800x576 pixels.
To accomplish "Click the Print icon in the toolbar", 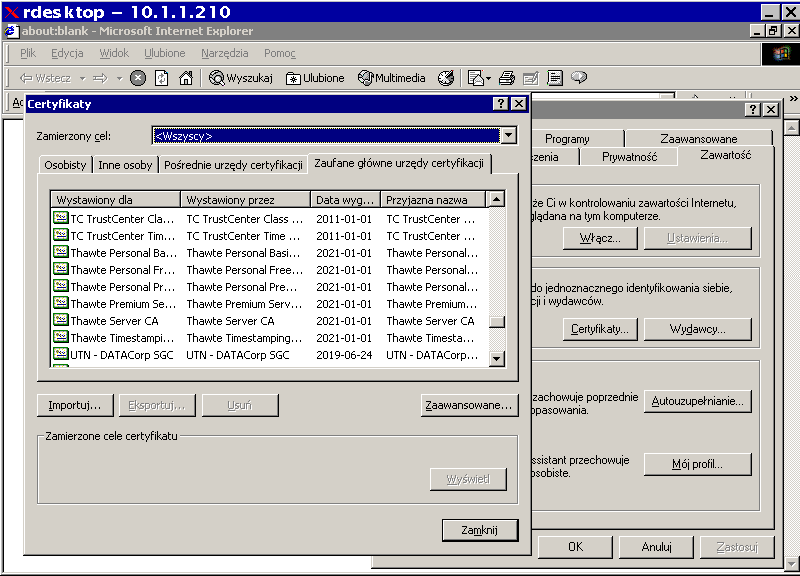I will click(507, 78).
